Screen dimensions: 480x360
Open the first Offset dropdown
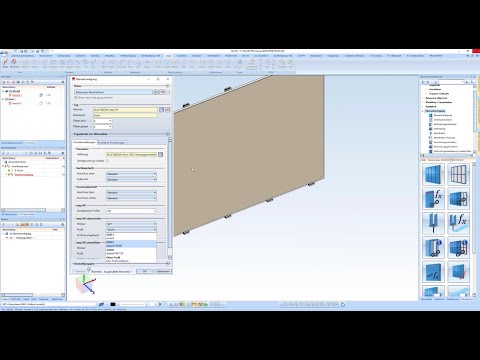pos(102,121)
